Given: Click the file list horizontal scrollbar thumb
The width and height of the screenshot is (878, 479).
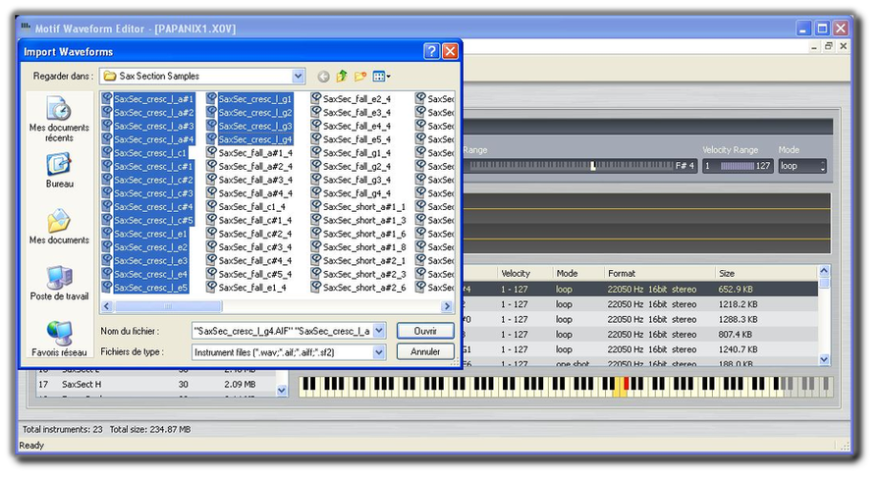Looking at the screenshot, I should point(168,306).
